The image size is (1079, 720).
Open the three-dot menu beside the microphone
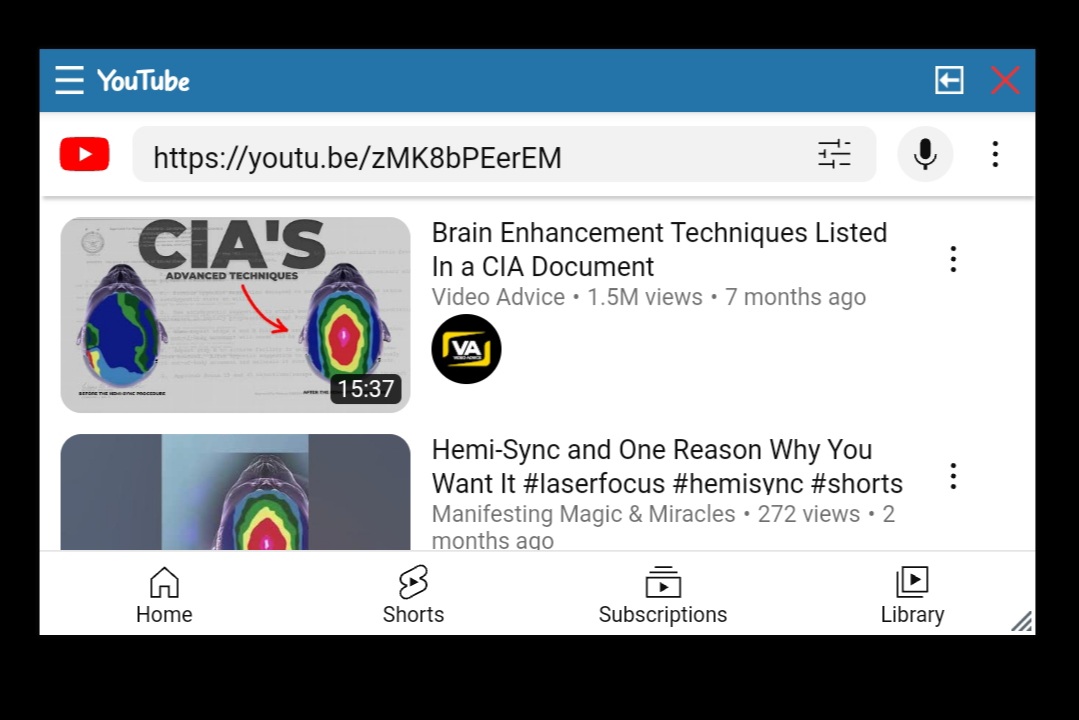point(995,153)
